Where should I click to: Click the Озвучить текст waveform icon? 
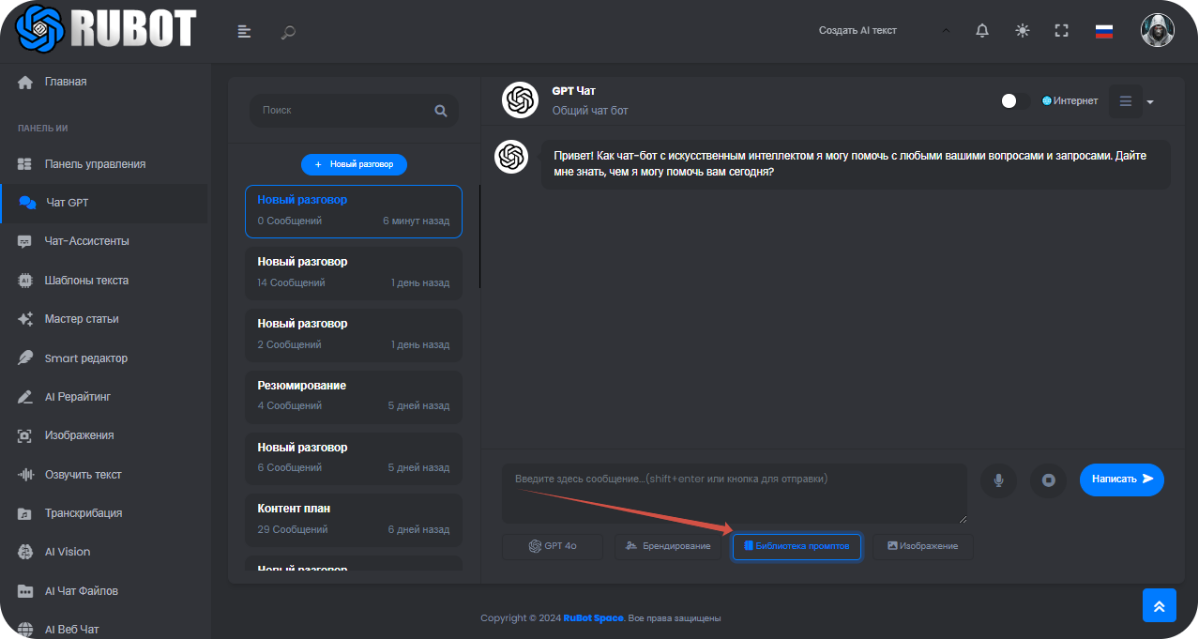coord(25,475)
